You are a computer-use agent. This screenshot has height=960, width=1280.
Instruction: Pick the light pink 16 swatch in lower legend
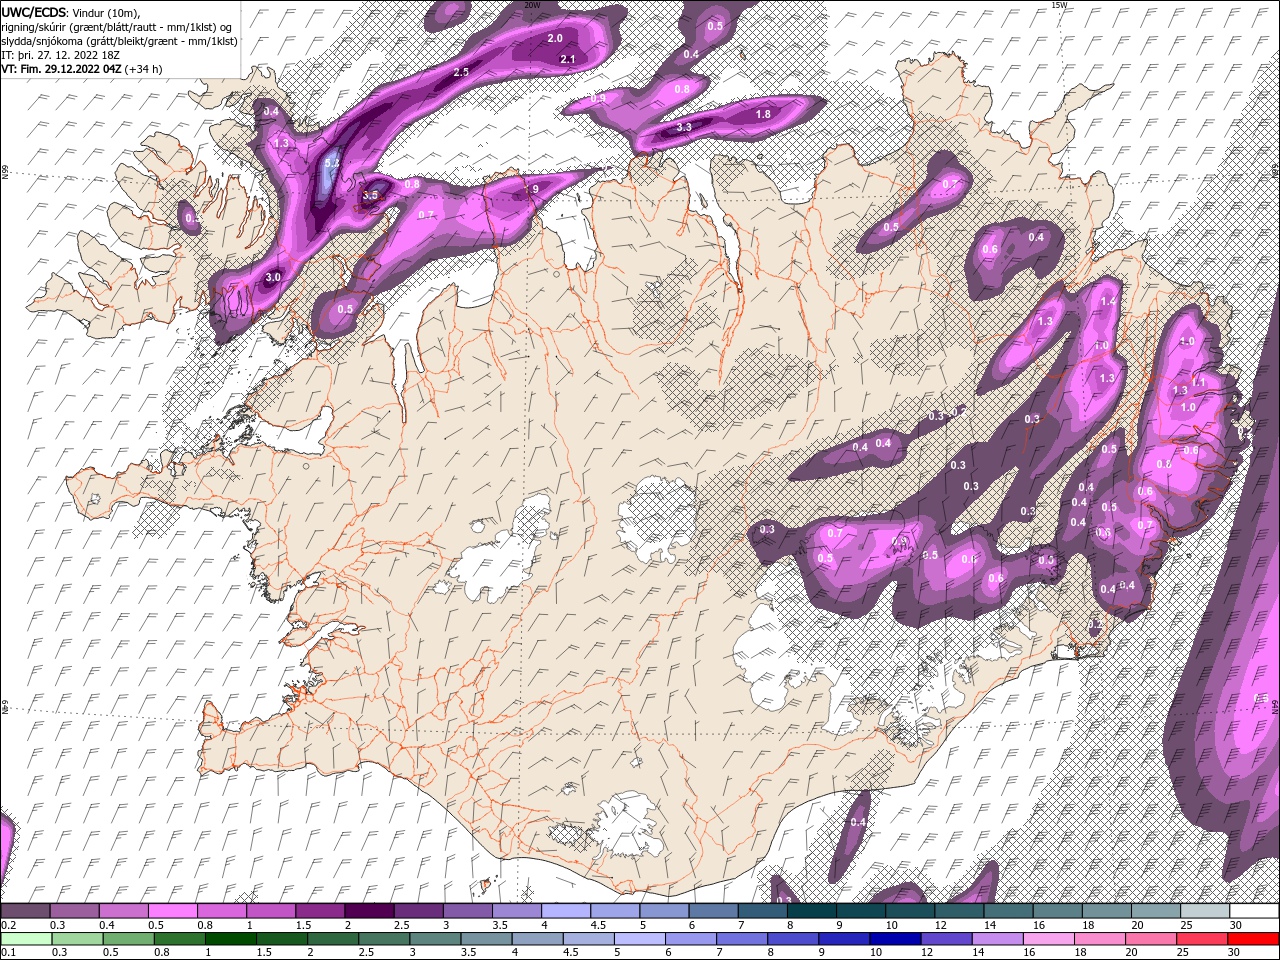[1049, 939]
